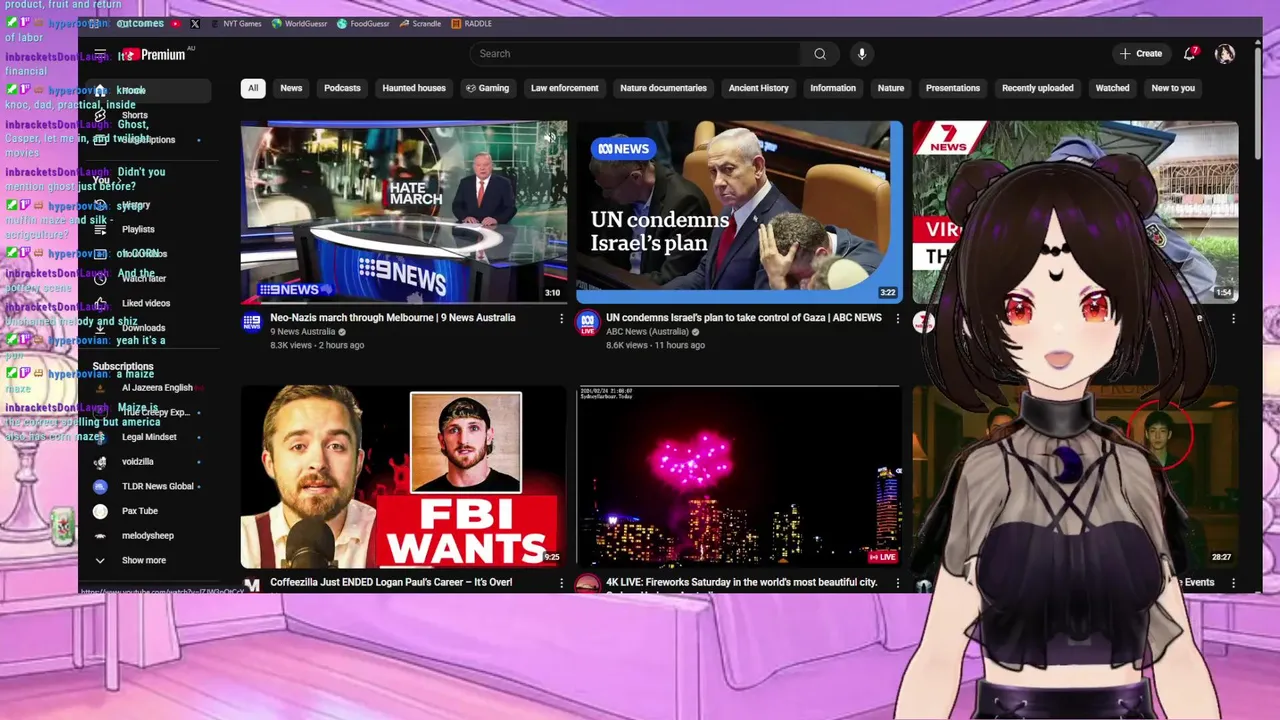Click the YouTube Premium logo

[154, 54]
